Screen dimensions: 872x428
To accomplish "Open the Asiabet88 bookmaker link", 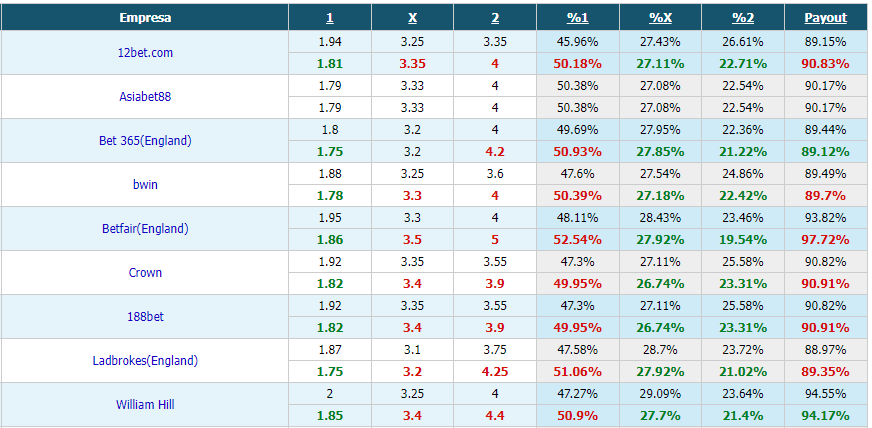I will tap(145, 97).
